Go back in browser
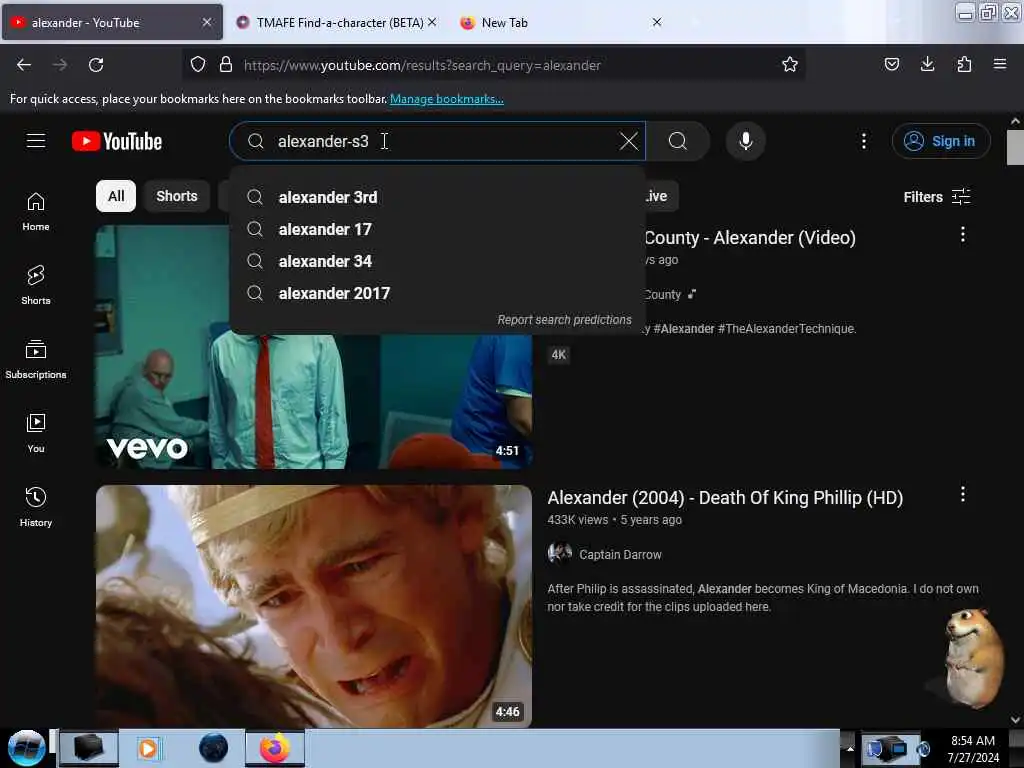1024x768 pixels. [24, 65]
